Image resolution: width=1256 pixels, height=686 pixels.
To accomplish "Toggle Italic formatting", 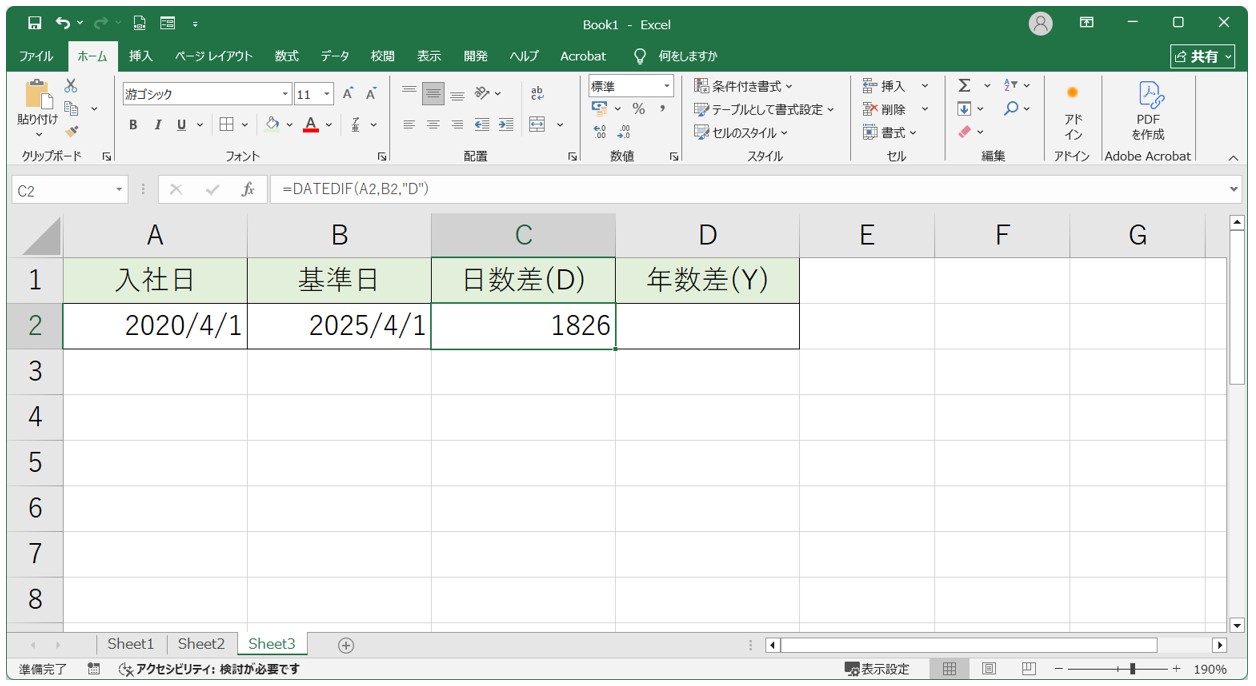I will point(157,125).
